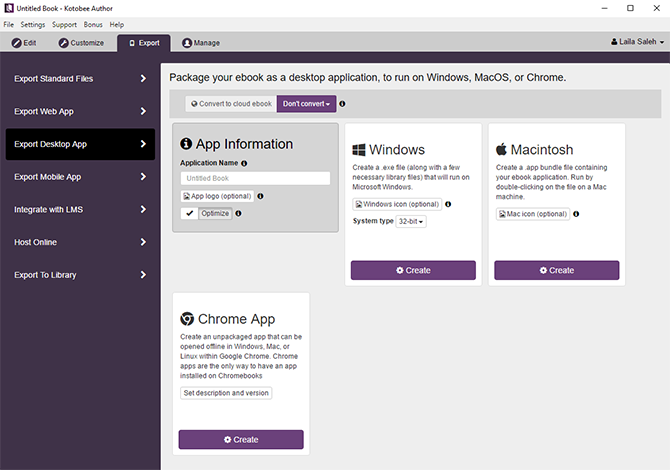The width and height of the screenshot is (670, 470).
Task: Click info icon next to Windows icon option
Action: (447, 204)
